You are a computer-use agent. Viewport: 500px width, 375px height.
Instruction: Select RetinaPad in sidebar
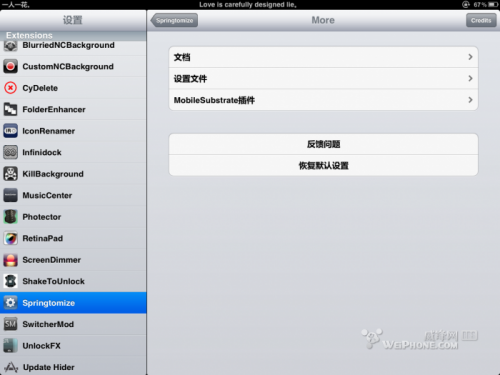pos(73,238)
